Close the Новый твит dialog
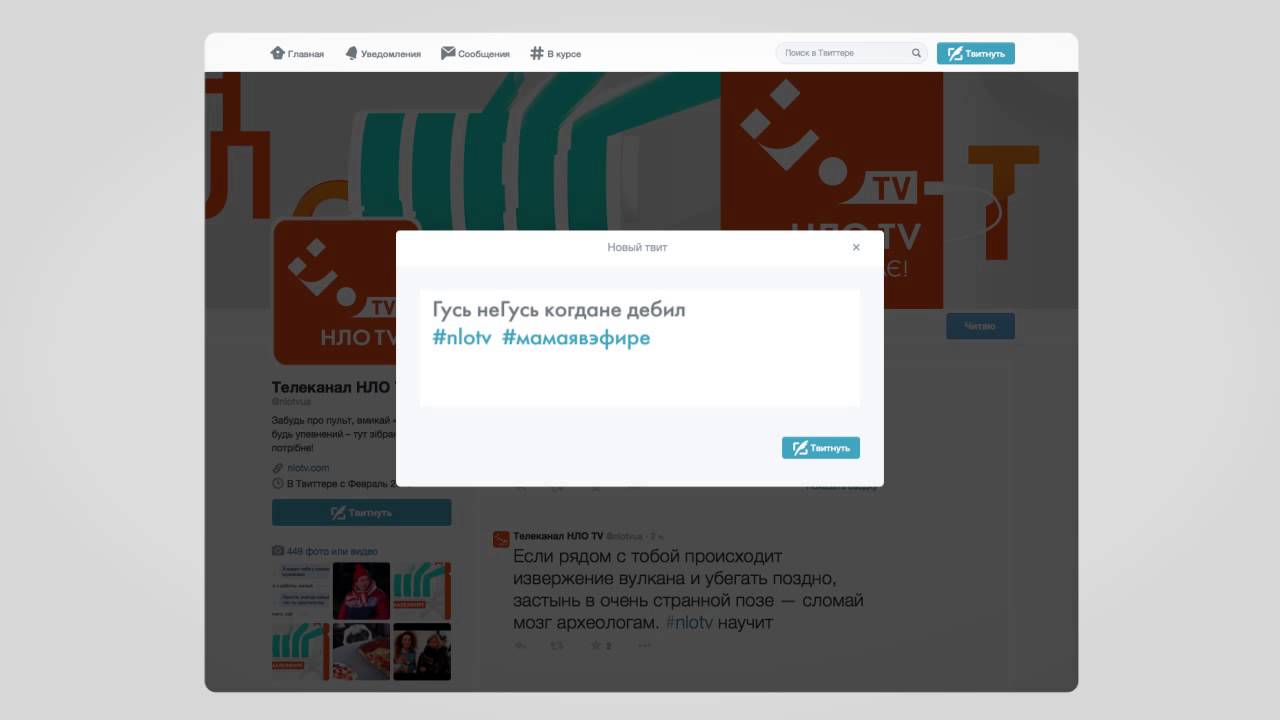Screen dimensions: 1280x720 pyautogui.click(x=856, y=247)
